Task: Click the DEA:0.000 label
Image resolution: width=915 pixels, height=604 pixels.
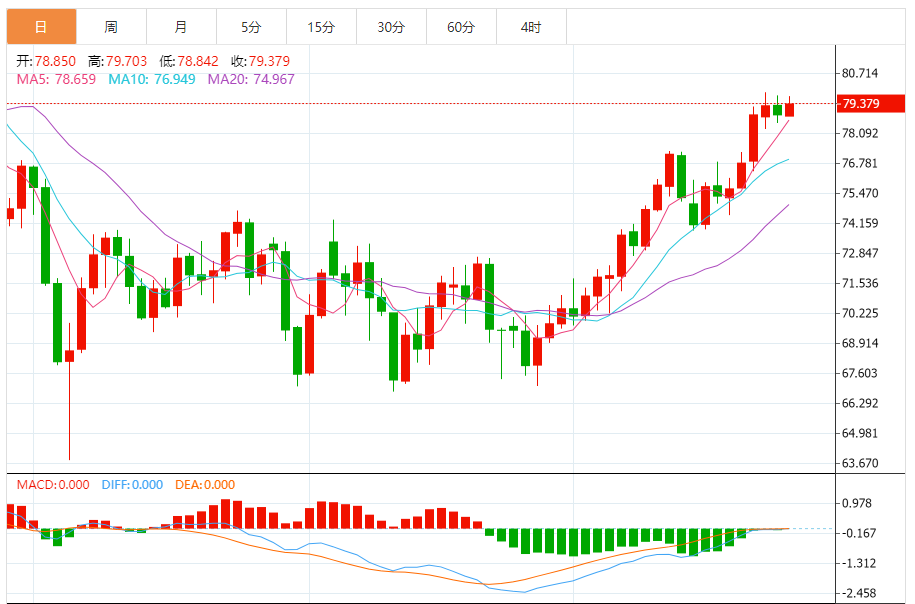Action: coord(205,485)
